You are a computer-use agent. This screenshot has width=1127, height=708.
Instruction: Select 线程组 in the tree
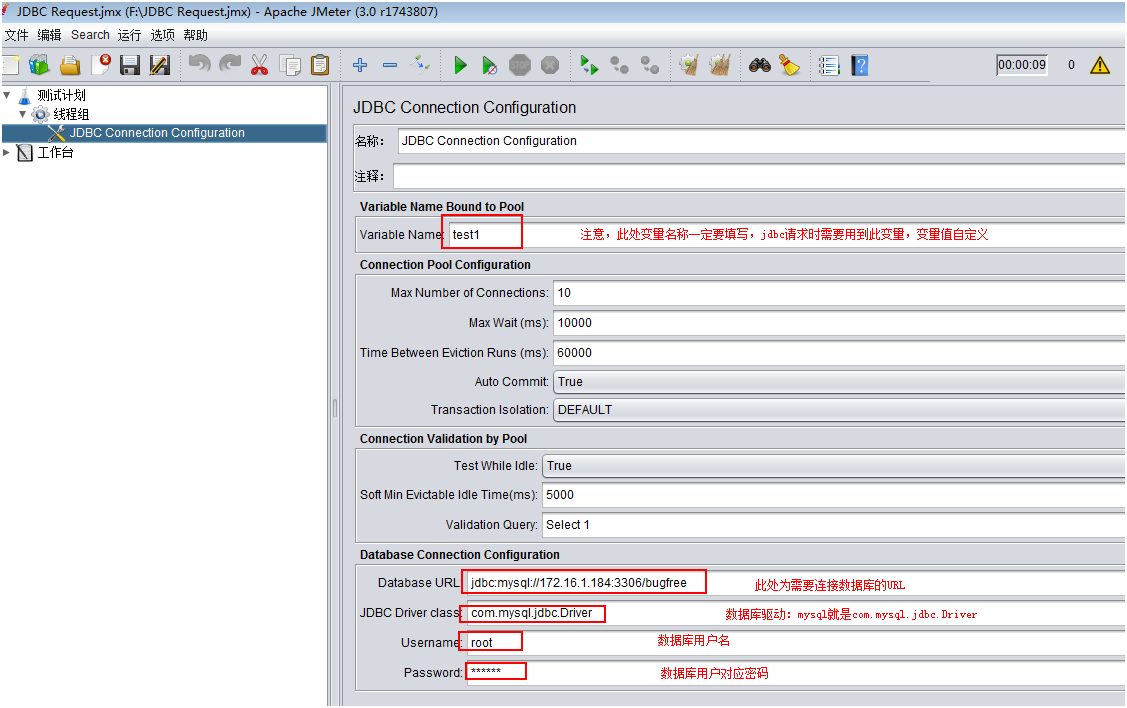(71, 115)
